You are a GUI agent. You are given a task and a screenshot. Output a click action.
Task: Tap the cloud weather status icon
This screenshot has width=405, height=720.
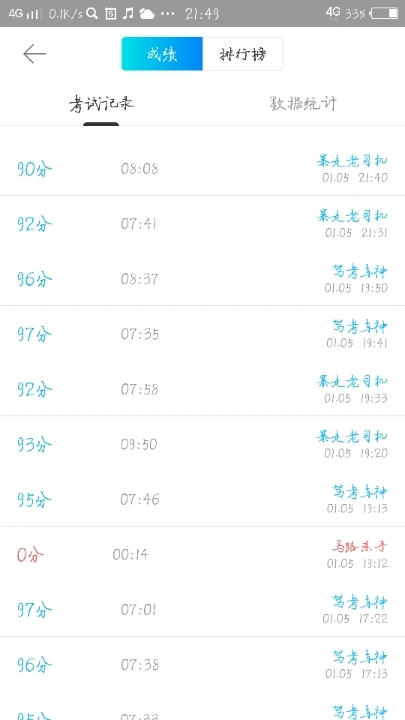click(147, 14)
